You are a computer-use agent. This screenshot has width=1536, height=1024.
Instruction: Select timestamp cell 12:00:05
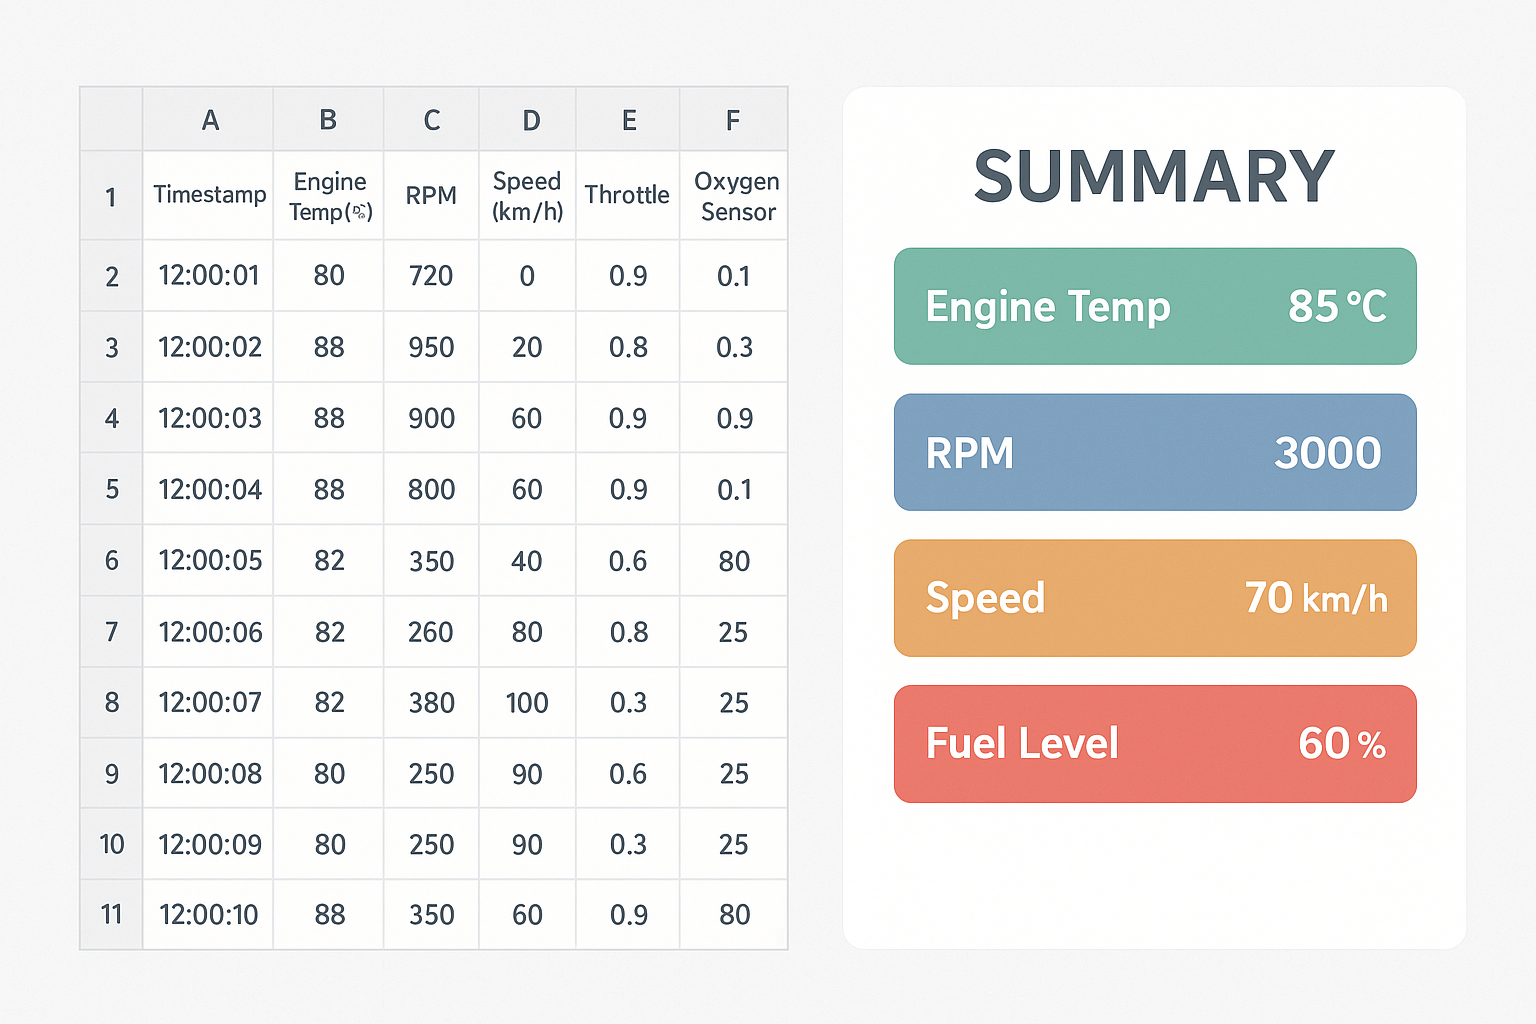click(208, 560)
